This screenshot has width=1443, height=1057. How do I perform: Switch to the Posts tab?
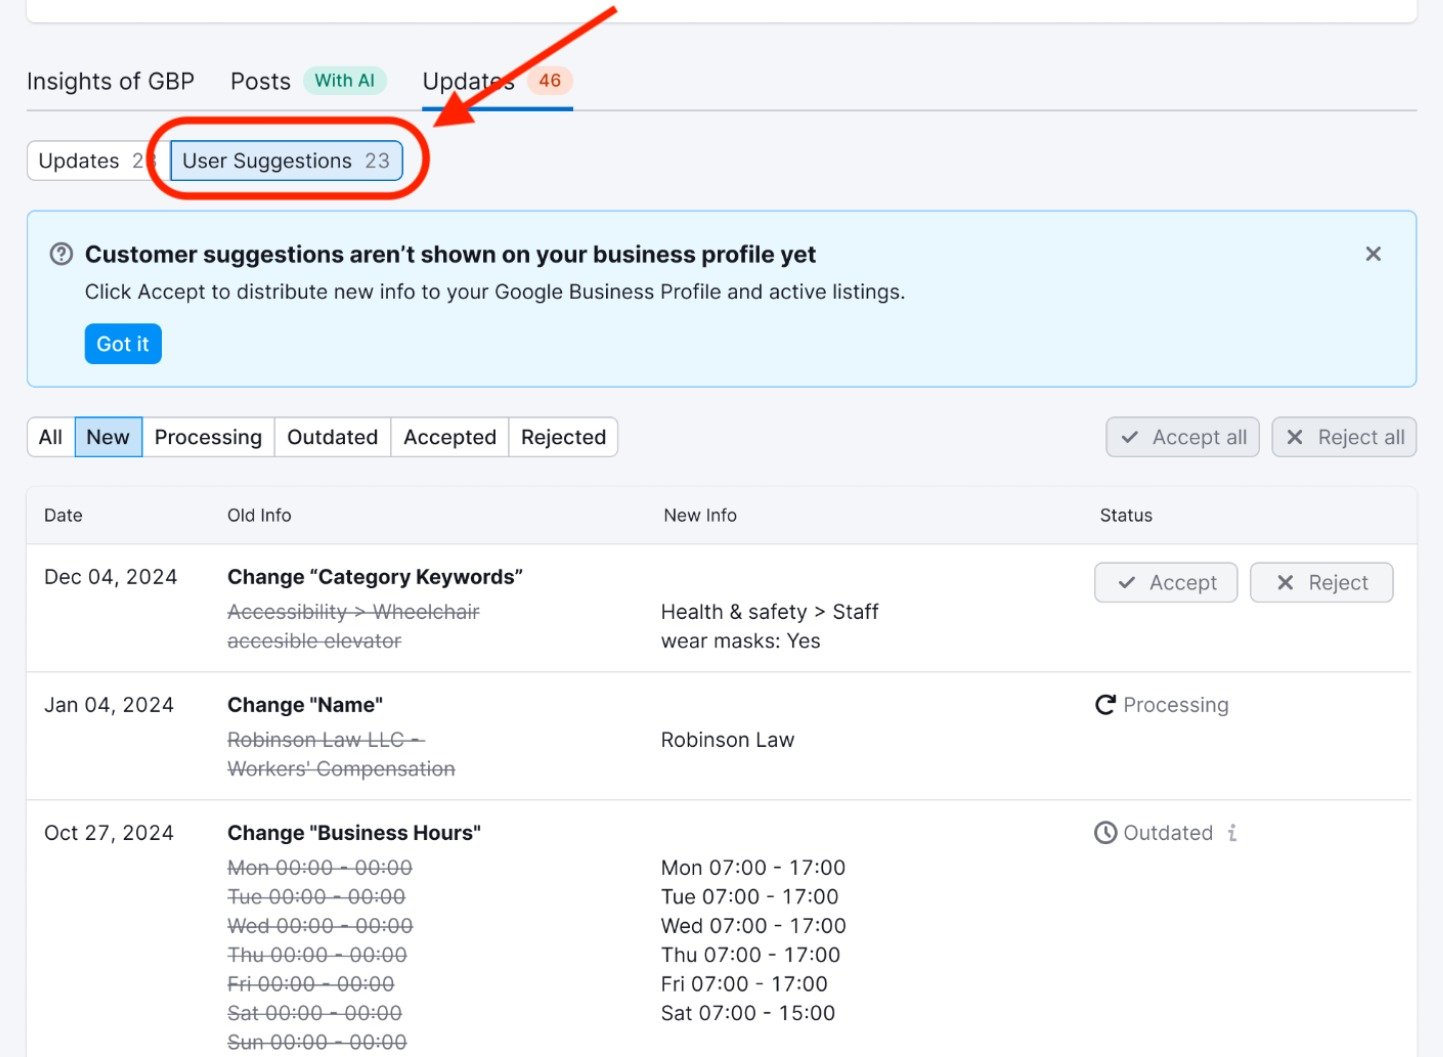pos(260,81)
